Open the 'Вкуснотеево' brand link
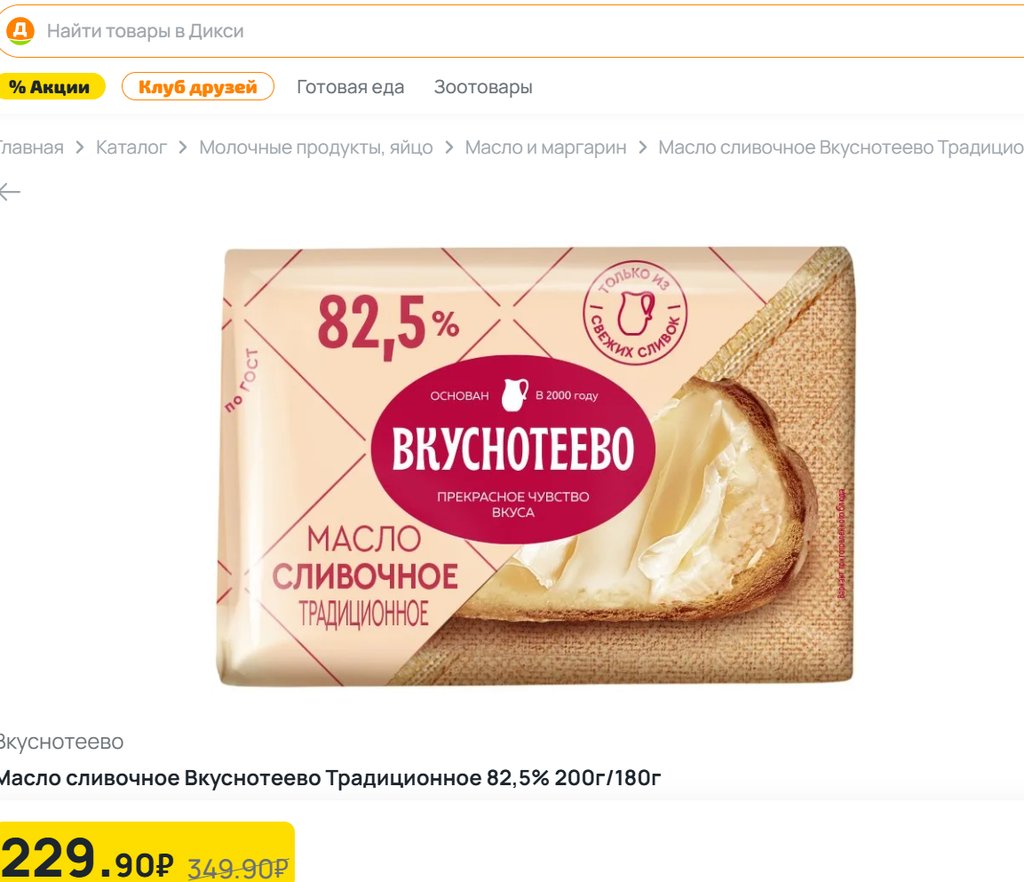Image resolution: width=1024 pixels, height=882 pixels. coord(61,742)
